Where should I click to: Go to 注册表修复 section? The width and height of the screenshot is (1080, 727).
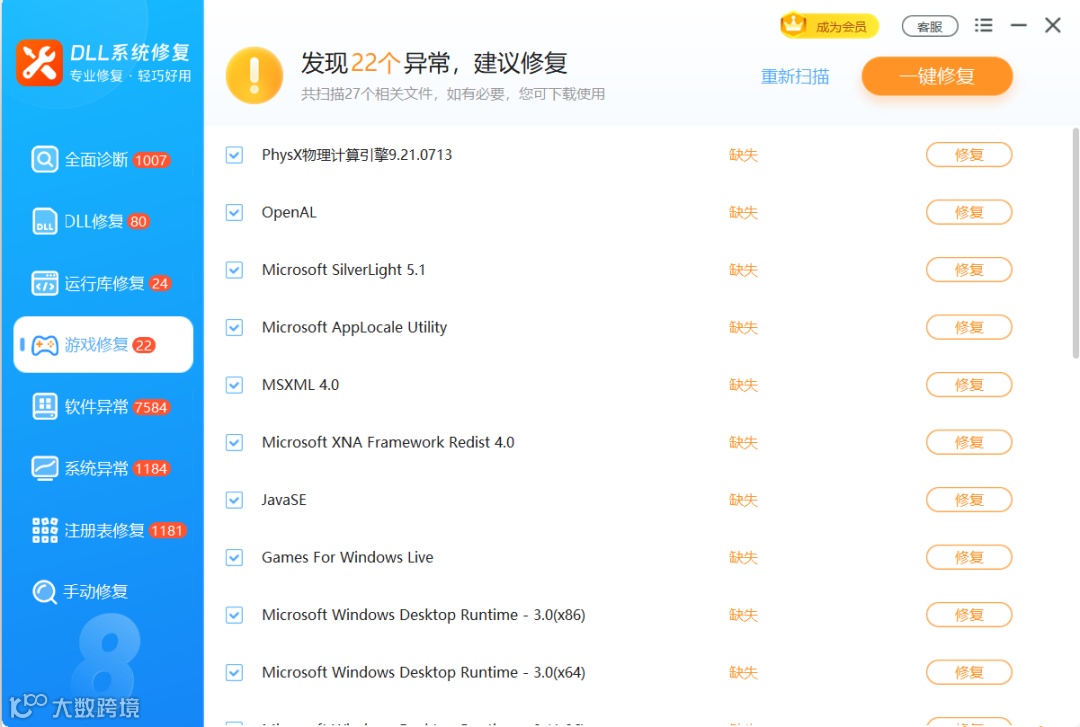pos(102,530)
